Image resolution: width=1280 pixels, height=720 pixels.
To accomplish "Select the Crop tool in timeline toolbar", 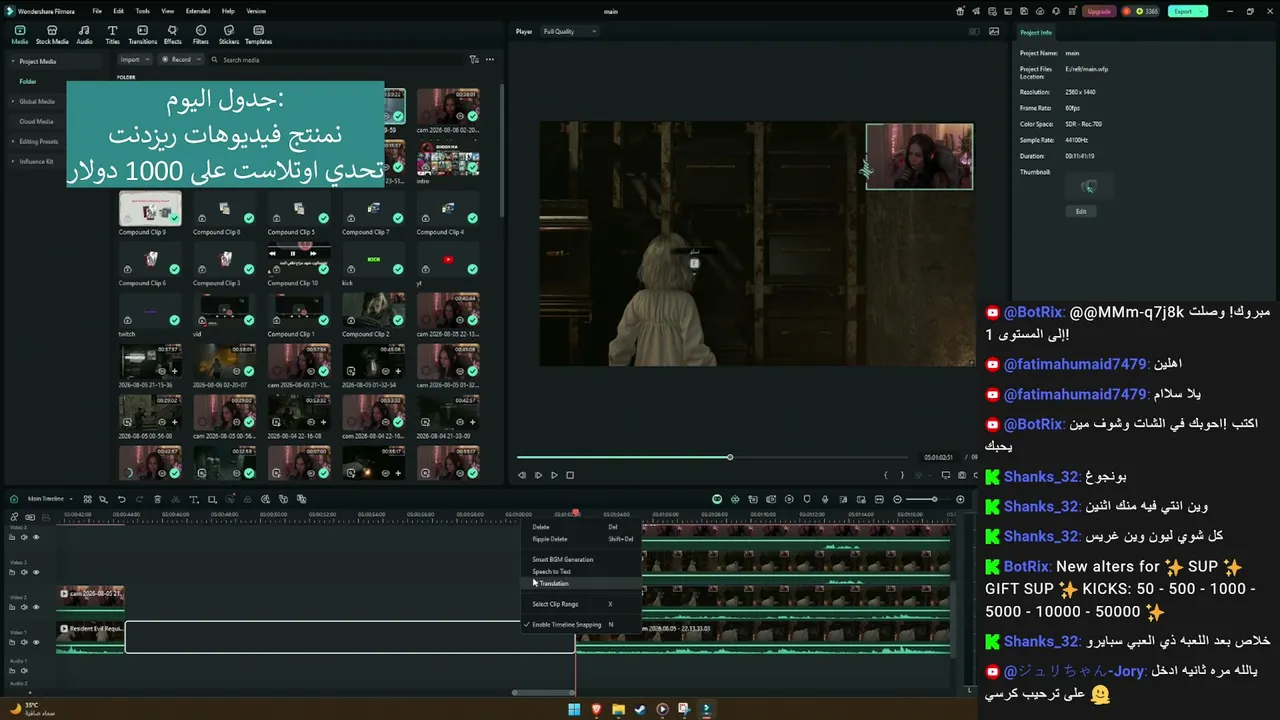I will pos(212,499).
